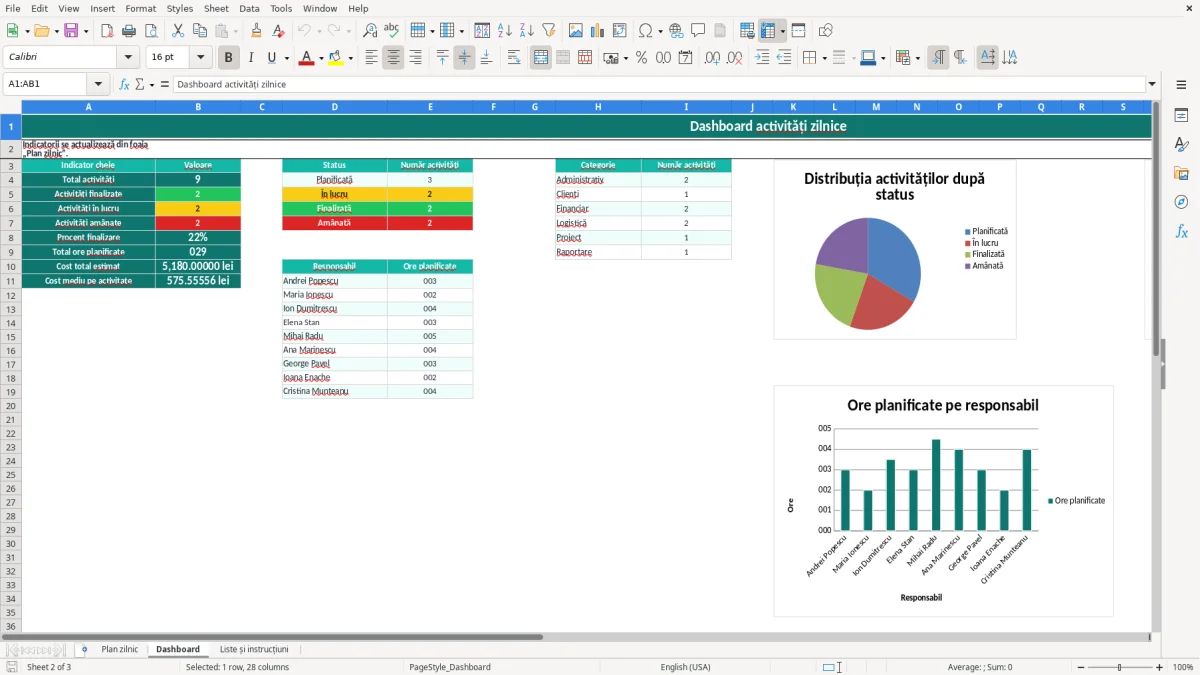Viewport: 1200px width, 675px height.
Task: Expand the Font Size dropdown
Action: 201,58
